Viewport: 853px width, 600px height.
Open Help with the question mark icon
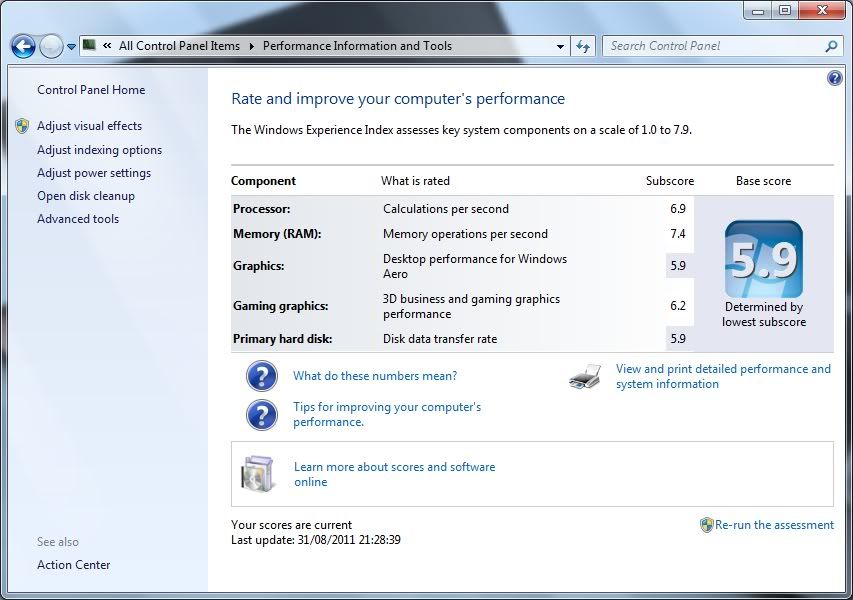pyautogui.click(x=834, y=78)
